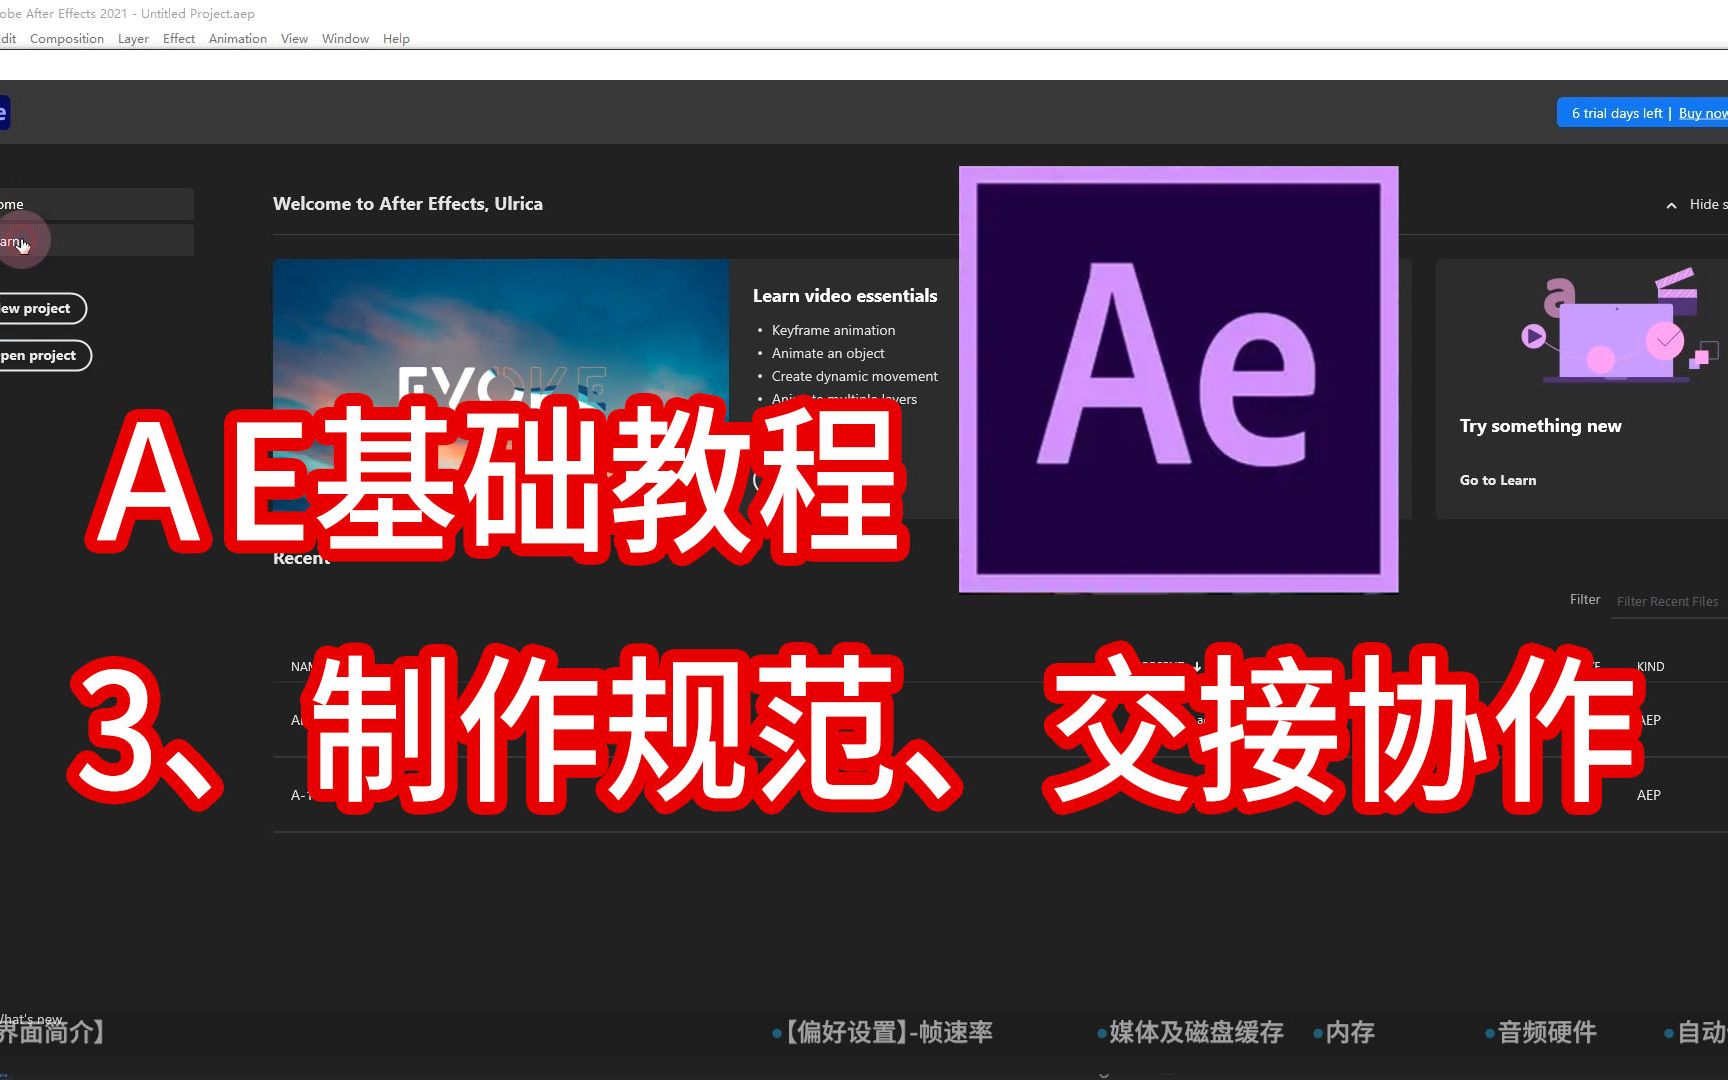Open the Composition menu

[x=67, y=39]
